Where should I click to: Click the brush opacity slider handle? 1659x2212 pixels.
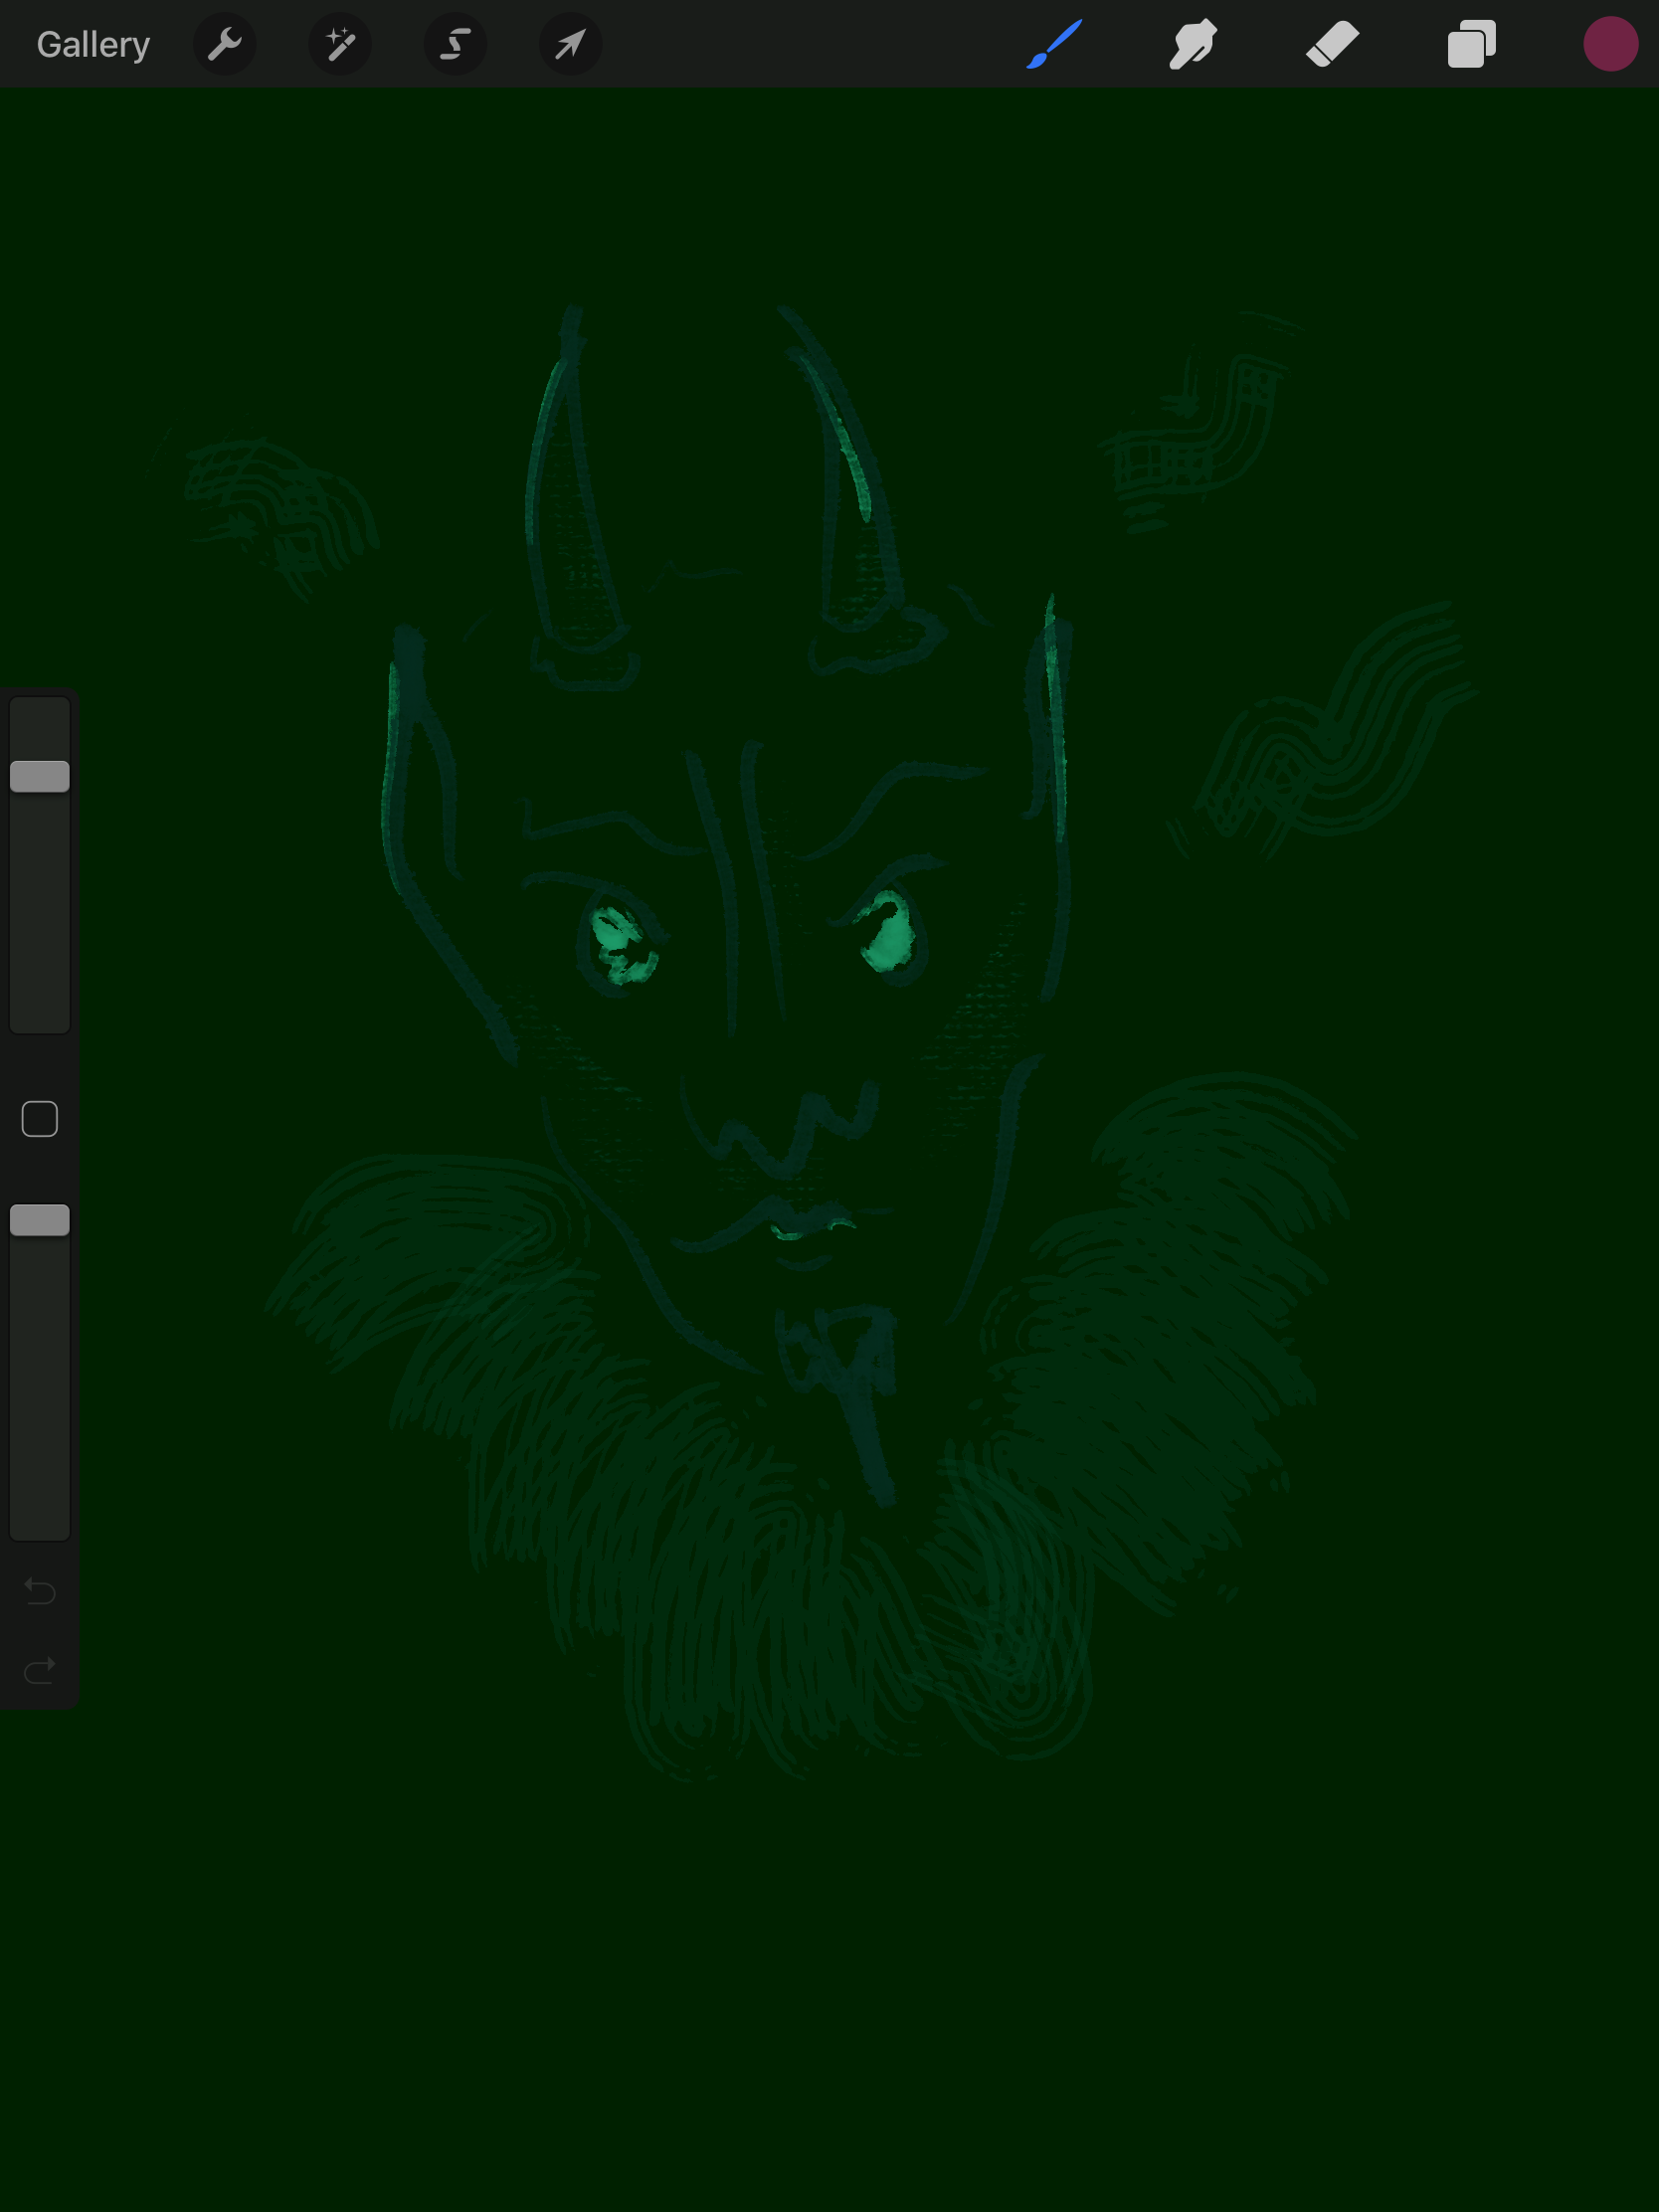40,1220
